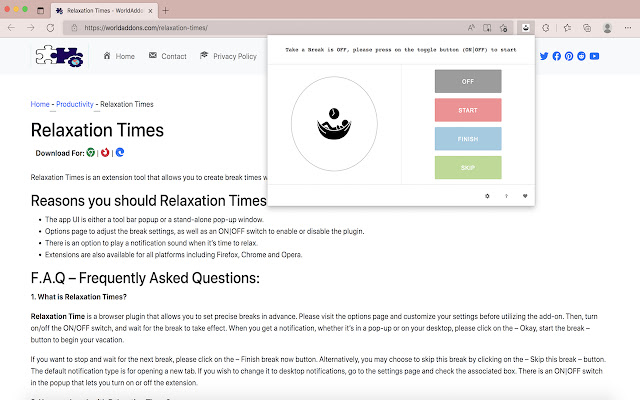Click the browser address bar URL
This screenshot has width=640, height=400.
click(x=146, y=28)
